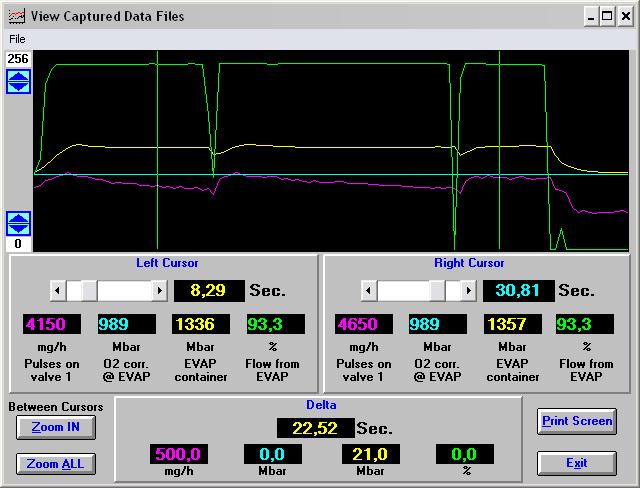Select the Right Cursor time 30,81 field
This screenshot has height=488, width=640.
coord(518,291)
